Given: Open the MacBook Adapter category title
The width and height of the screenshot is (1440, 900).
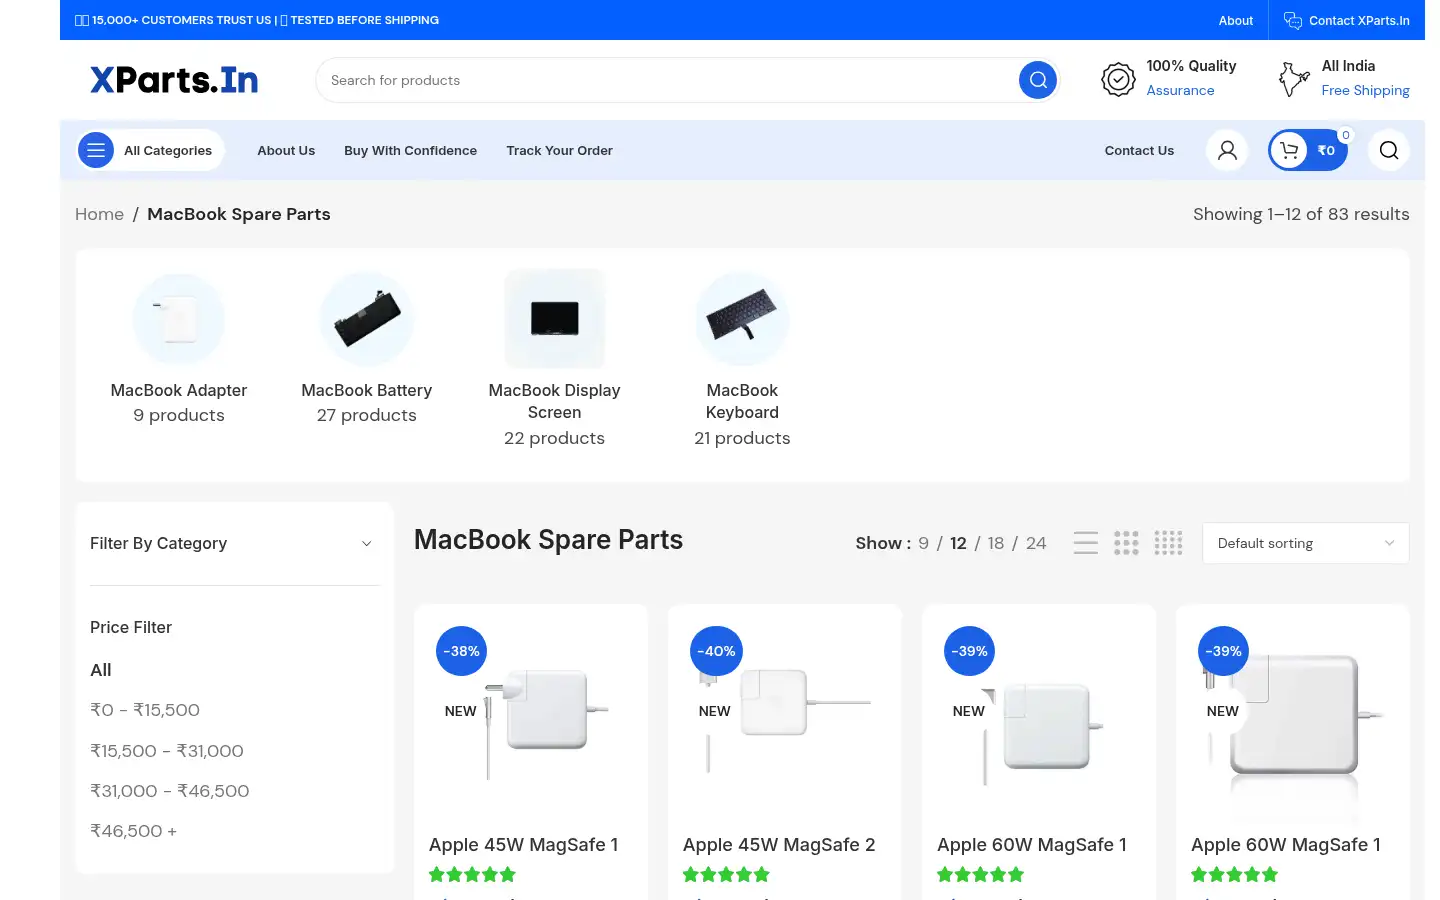Looking at the screenshot, I should 179,390.
